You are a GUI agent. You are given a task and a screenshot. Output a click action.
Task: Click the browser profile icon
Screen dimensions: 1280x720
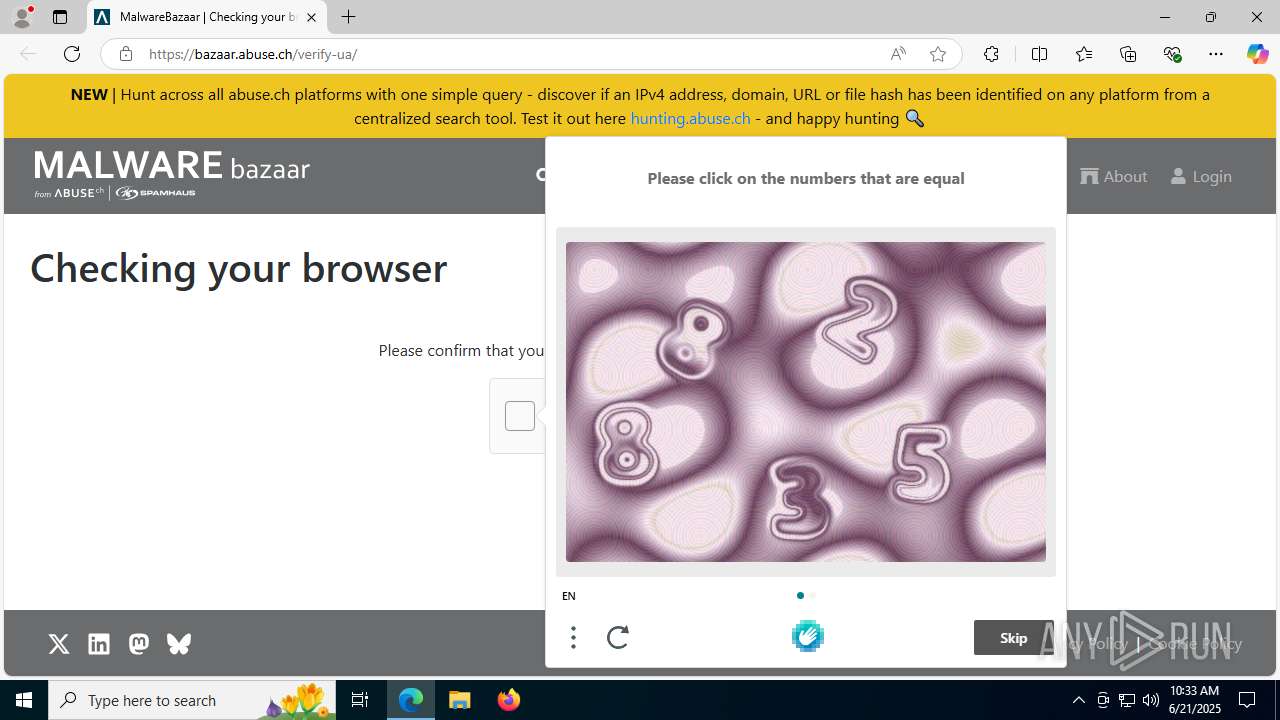tap(22, 17)
